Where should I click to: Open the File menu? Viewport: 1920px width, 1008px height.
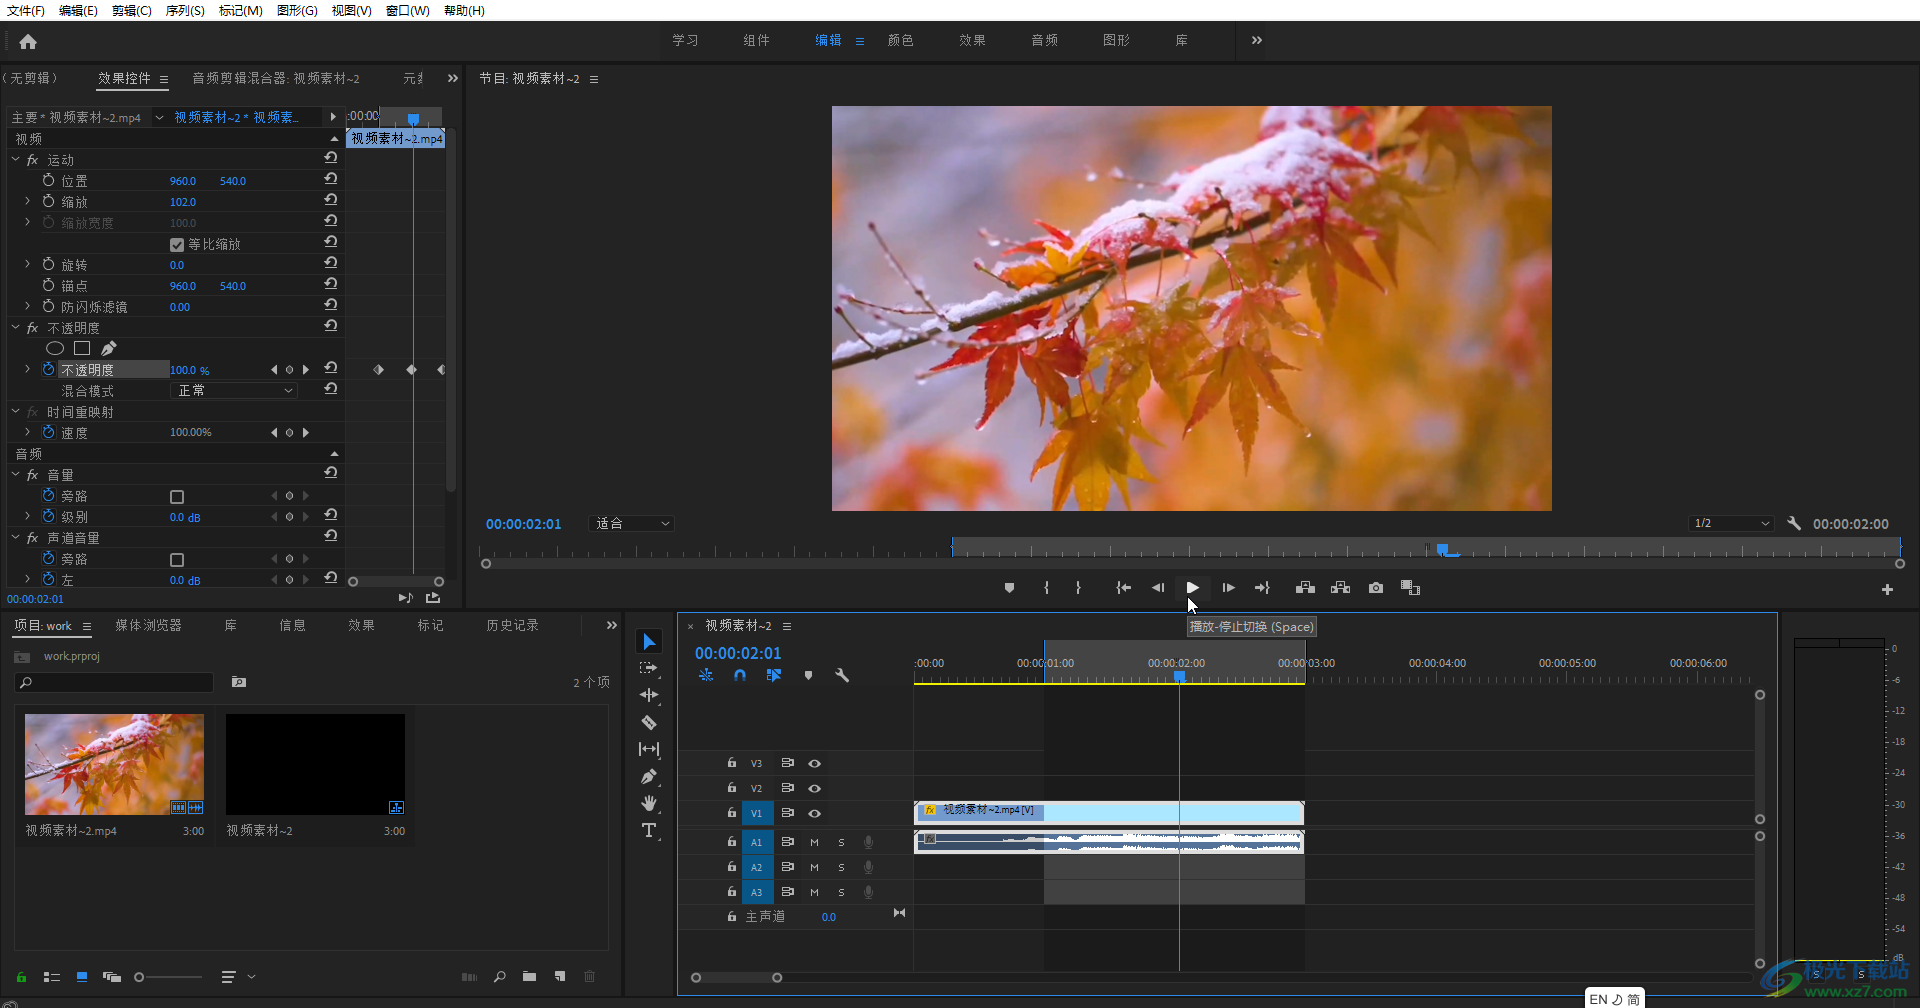pos(25,10)
